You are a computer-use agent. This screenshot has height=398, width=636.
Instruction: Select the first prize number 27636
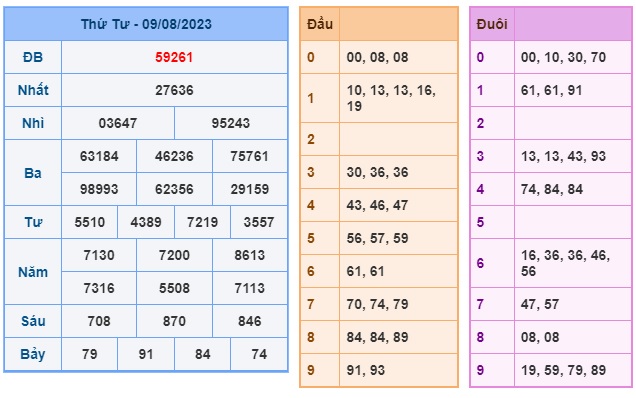[174, 90]
